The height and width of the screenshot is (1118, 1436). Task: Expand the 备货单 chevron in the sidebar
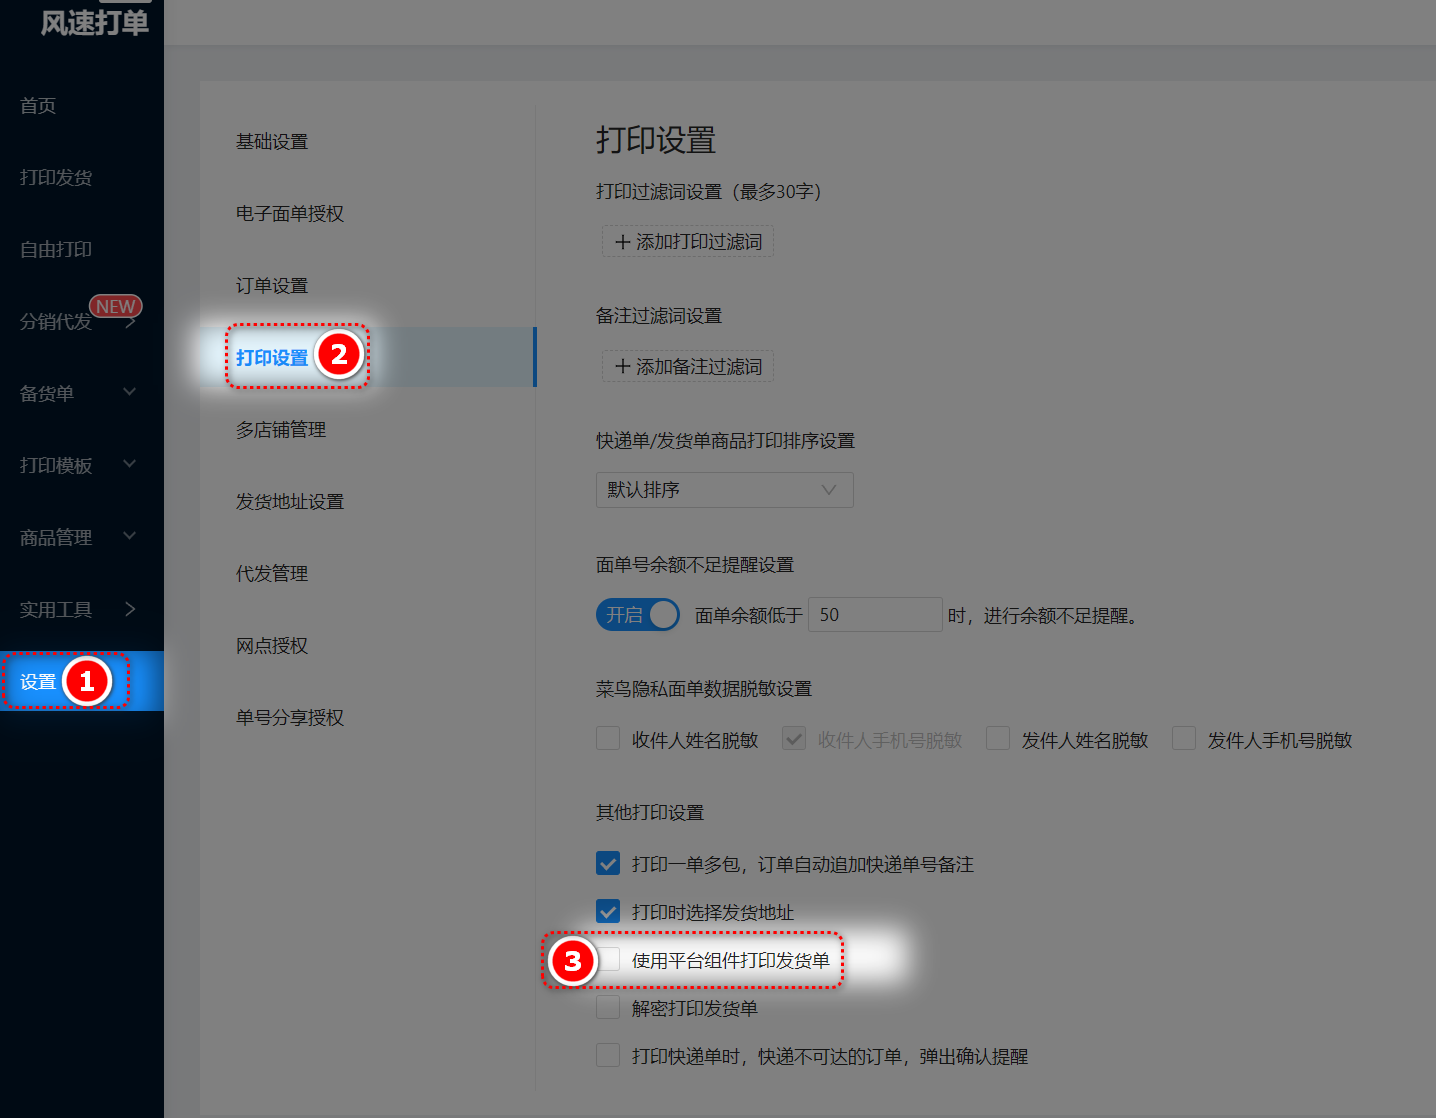[129, 392]
